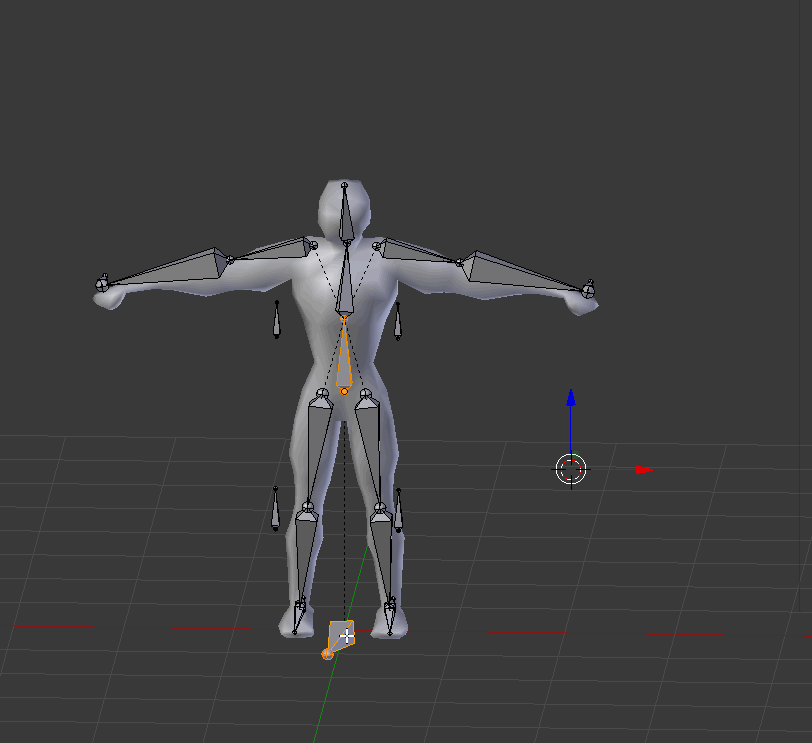Select the thigh bone on screen's right leg
This screenshot has width=812, height=743.
[x=369, y=448]
